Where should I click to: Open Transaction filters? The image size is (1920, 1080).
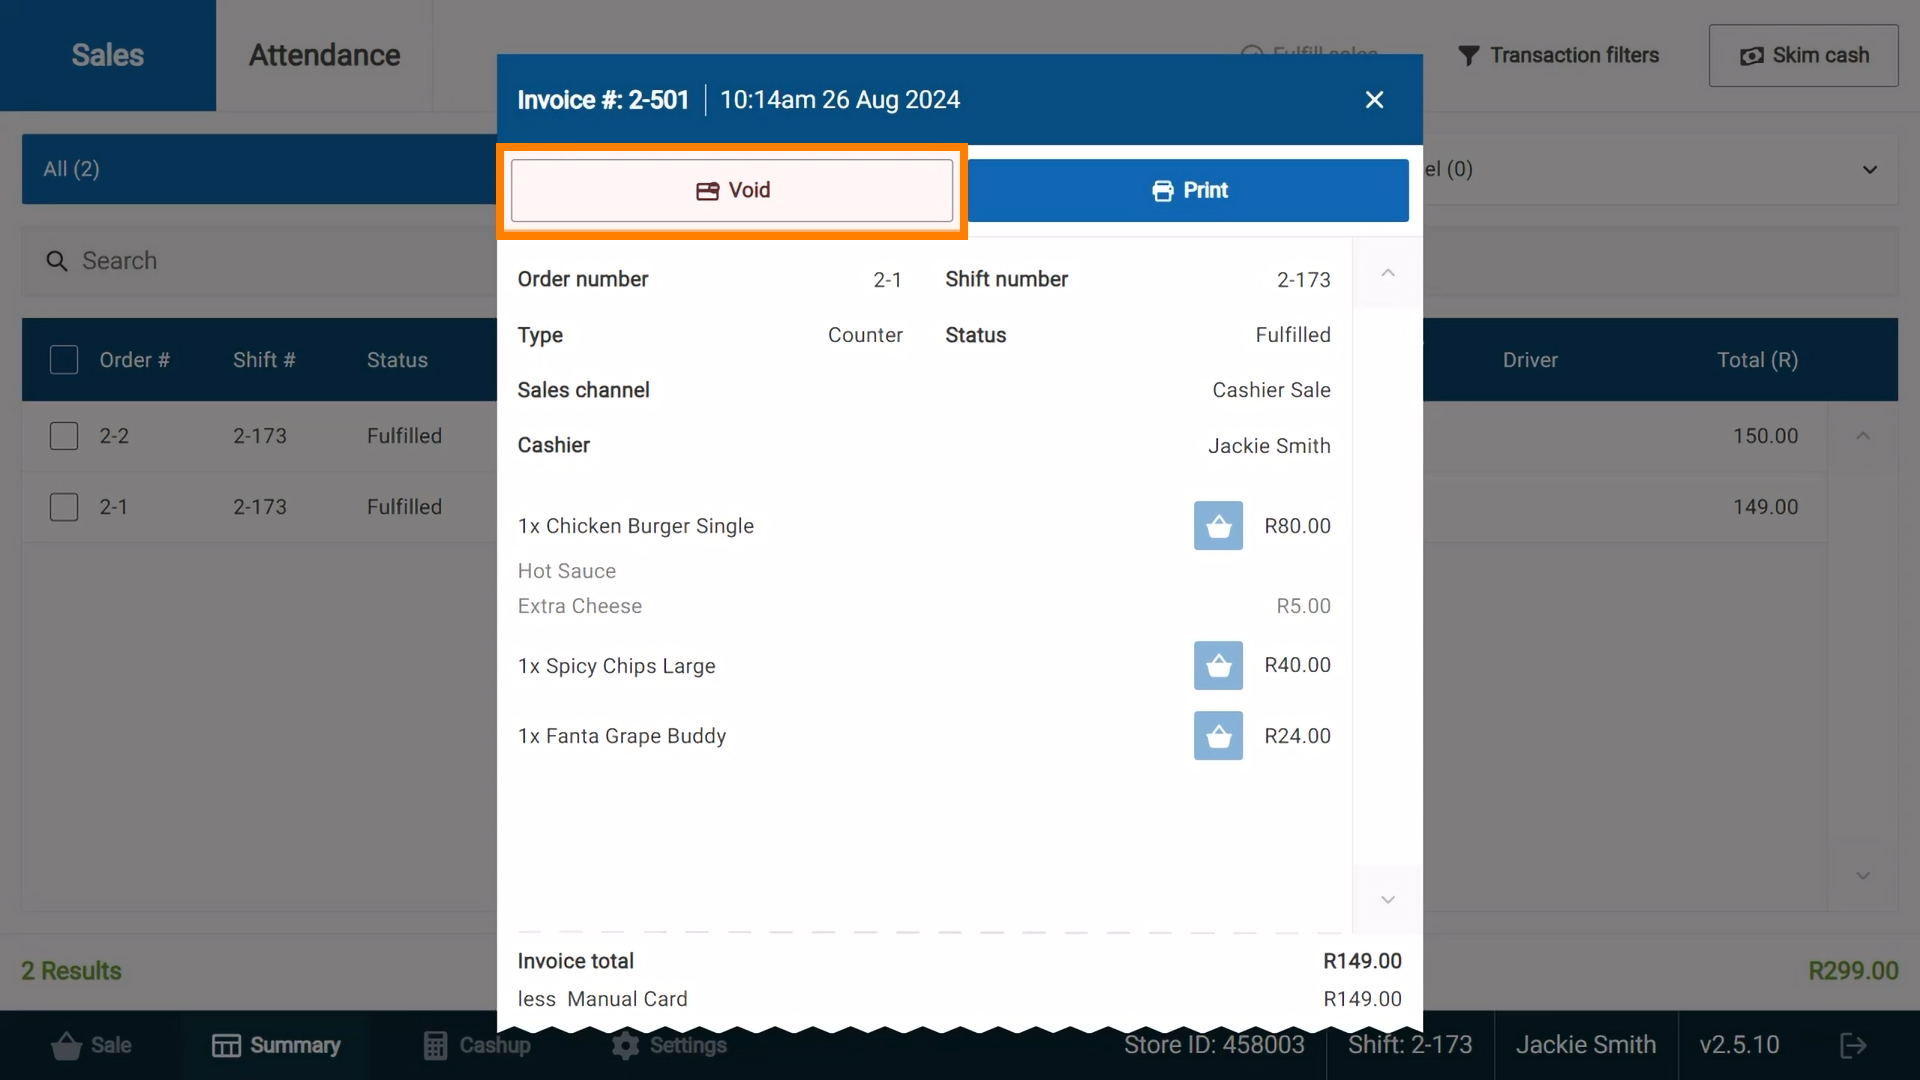point(1558,56)
